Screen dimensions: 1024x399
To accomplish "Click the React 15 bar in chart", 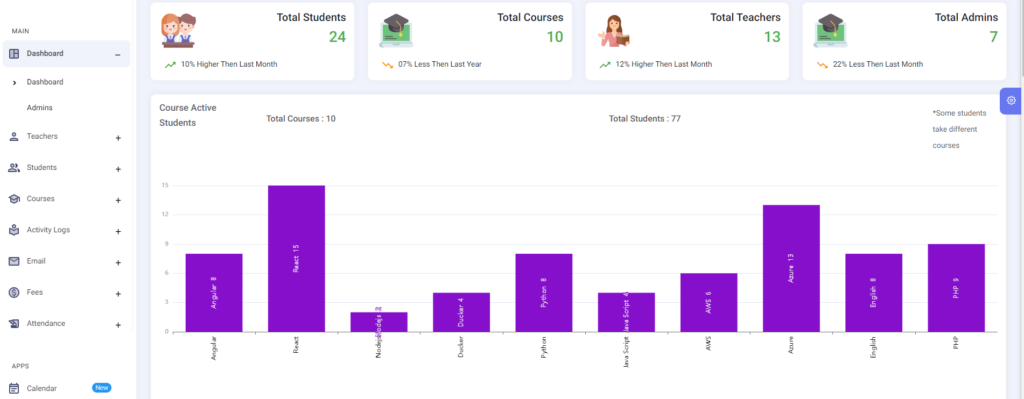I will (x=296, y=259).
